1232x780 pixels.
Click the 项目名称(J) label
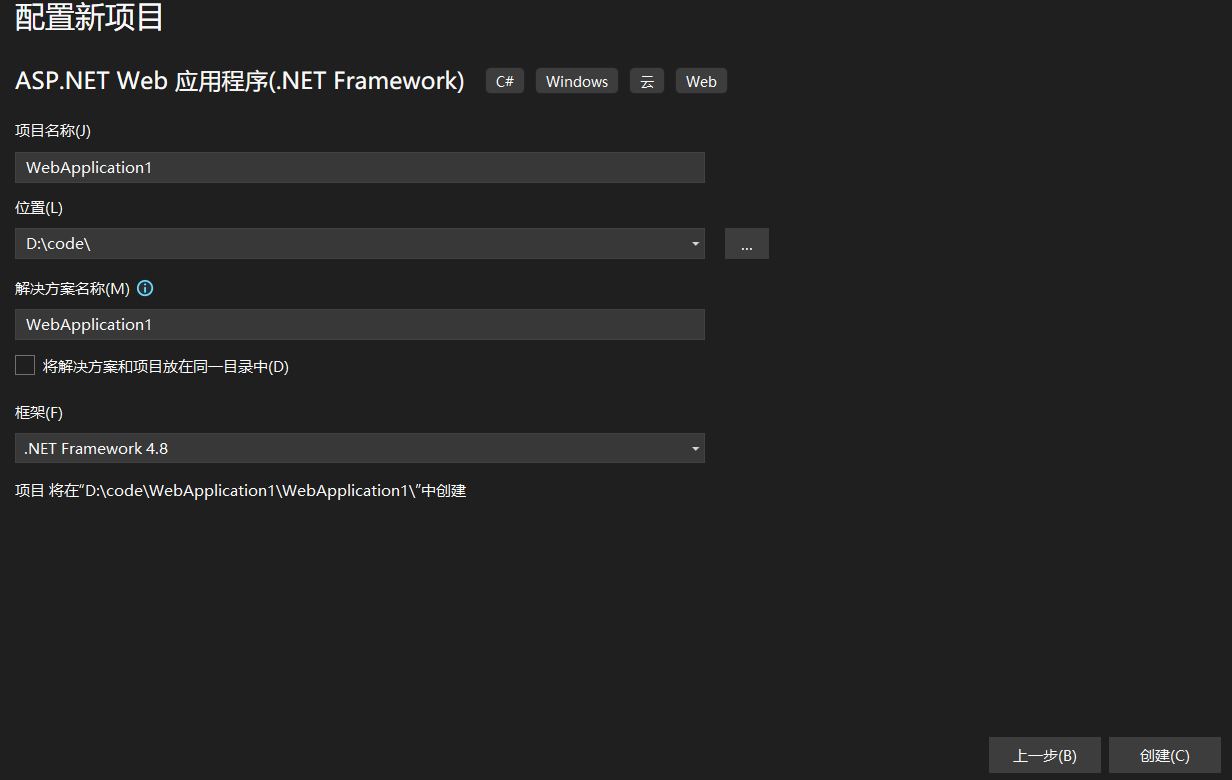click(x=53, y=131)
